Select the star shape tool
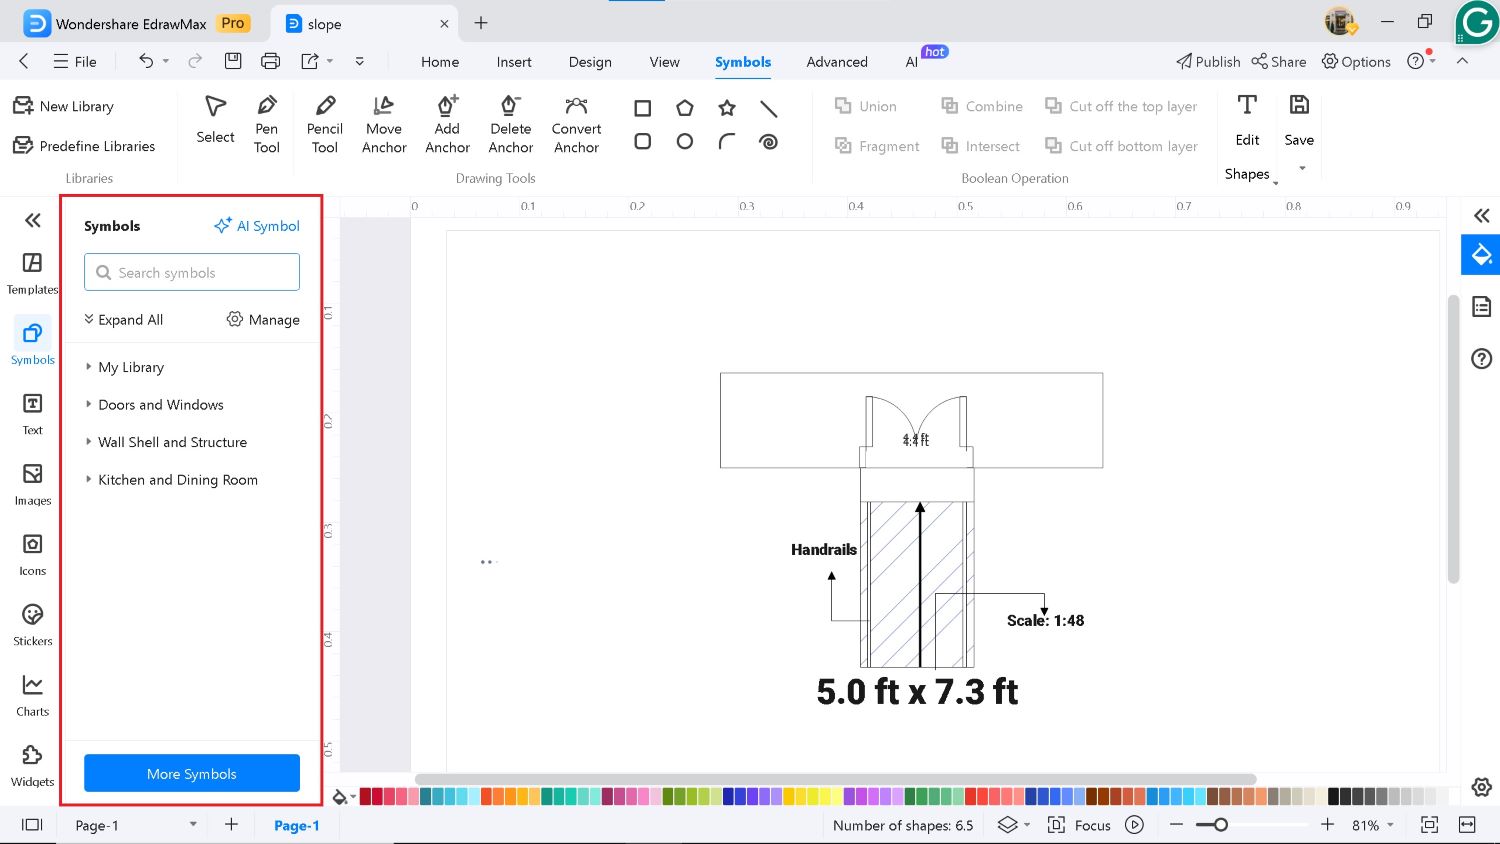Screen dimensions: 1500x844 pyautogui.click(x=727, y=108)
